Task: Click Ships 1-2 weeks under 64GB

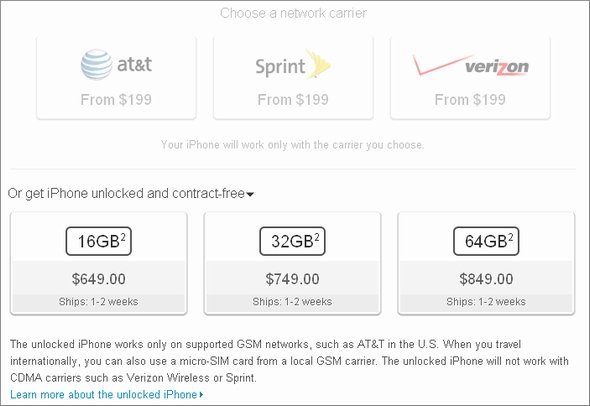Action: tap(486, 301)
